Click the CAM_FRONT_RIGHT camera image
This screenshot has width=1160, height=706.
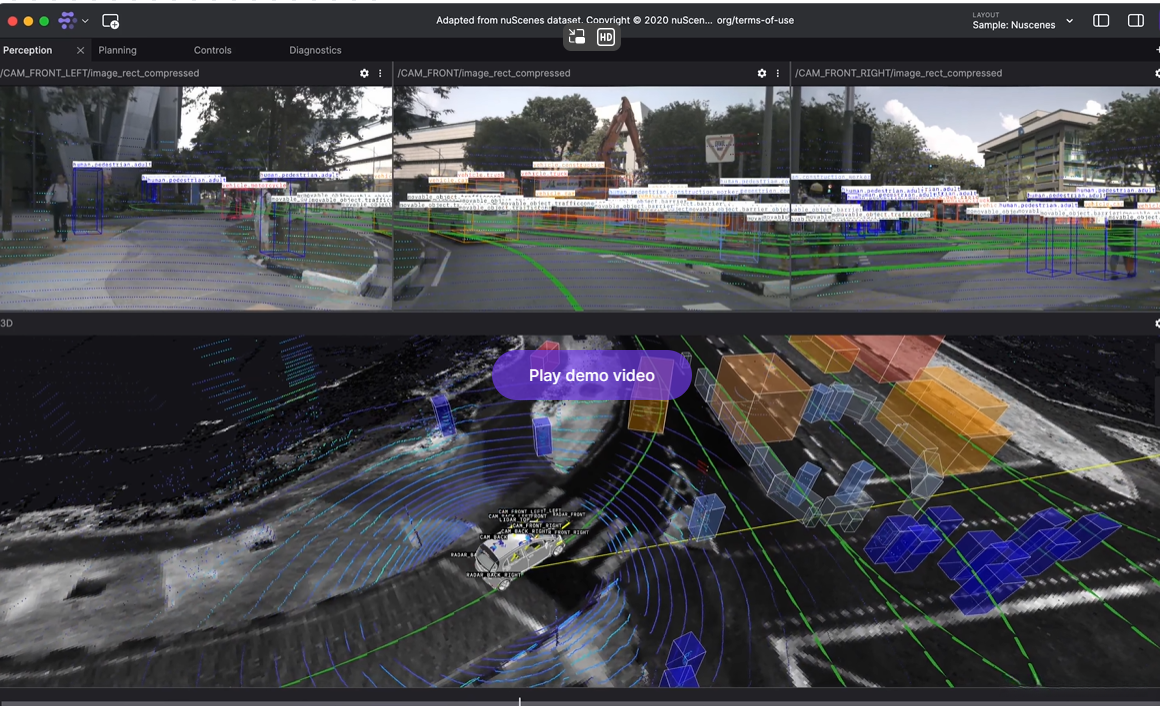click(975, 198)
